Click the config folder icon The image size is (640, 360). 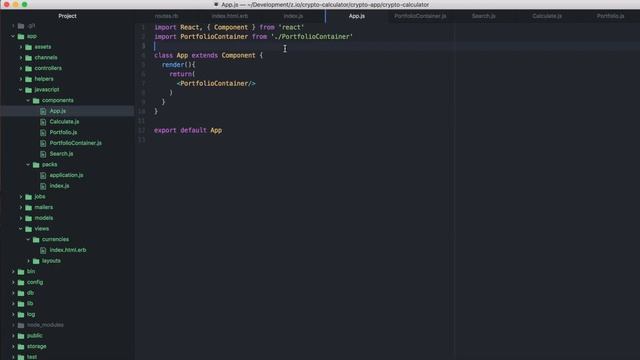pos(21,282)
